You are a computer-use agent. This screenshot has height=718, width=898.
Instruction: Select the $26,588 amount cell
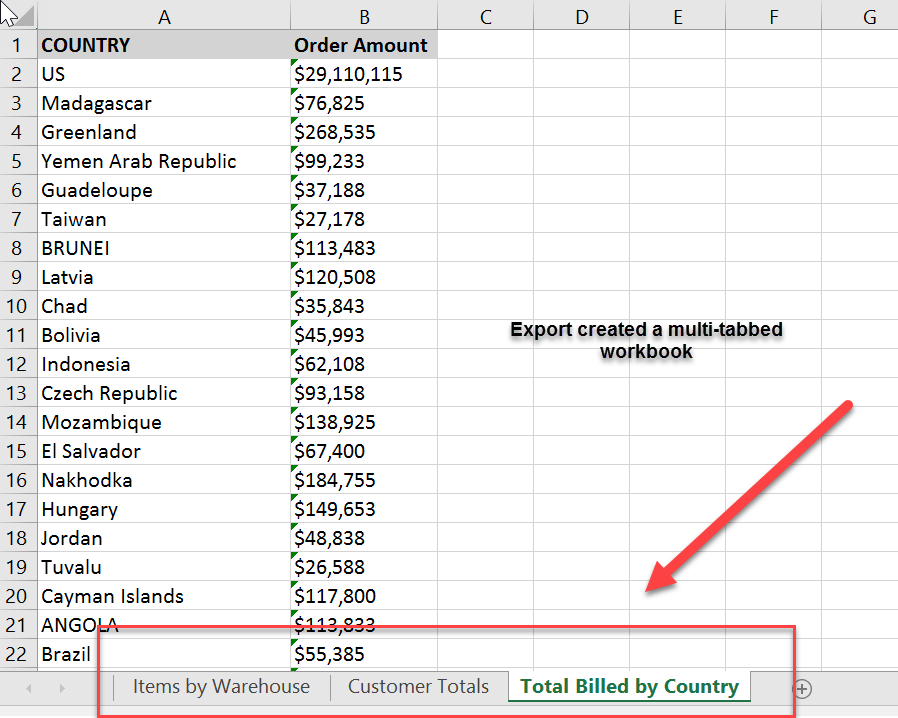[364, 567]
